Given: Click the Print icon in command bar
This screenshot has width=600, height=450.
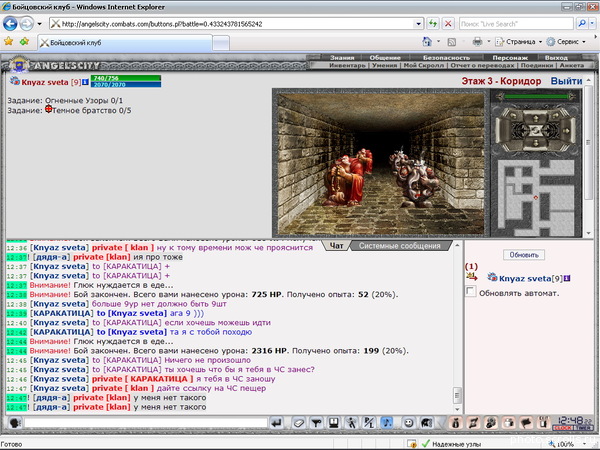Looking at the screenshot, I should click(x=477, y=41).
